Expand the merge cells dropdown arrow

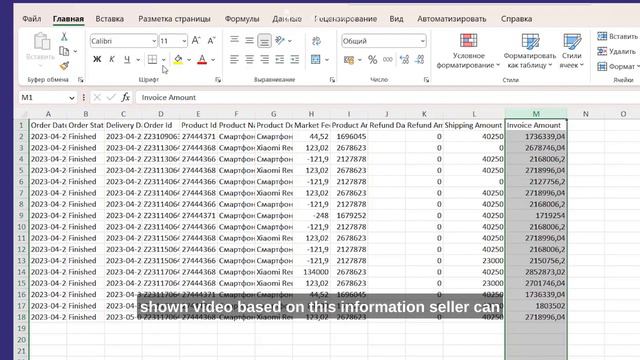point(327,60)
